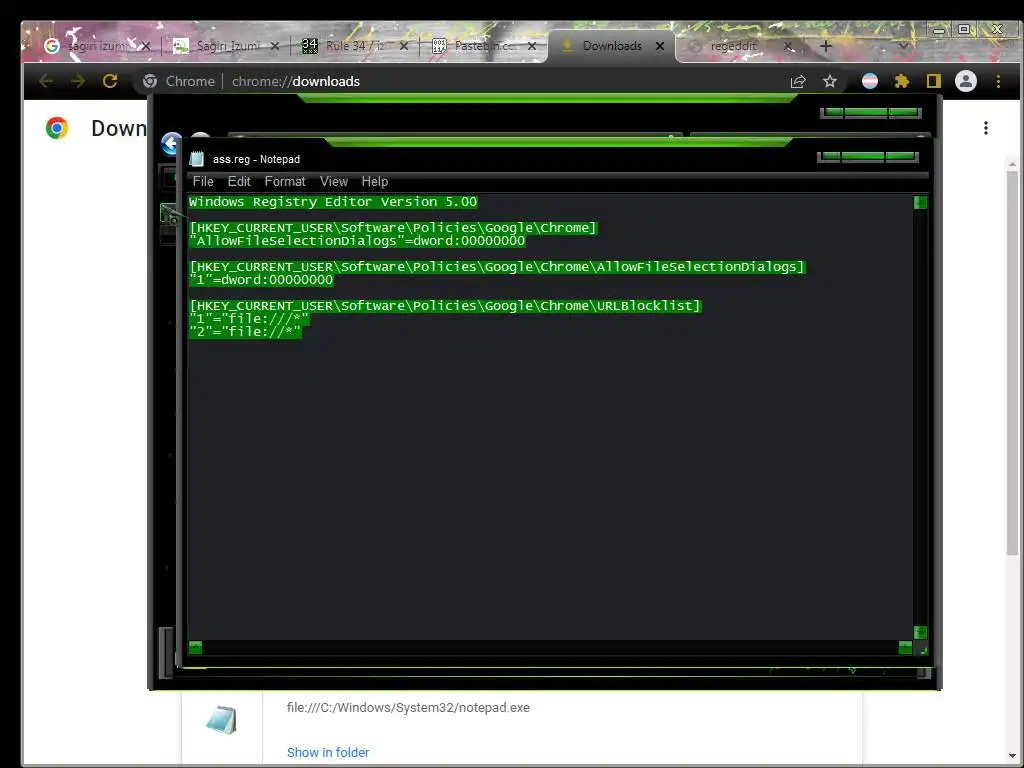Reload the downloads page
1024x768 pixels.
110,81
